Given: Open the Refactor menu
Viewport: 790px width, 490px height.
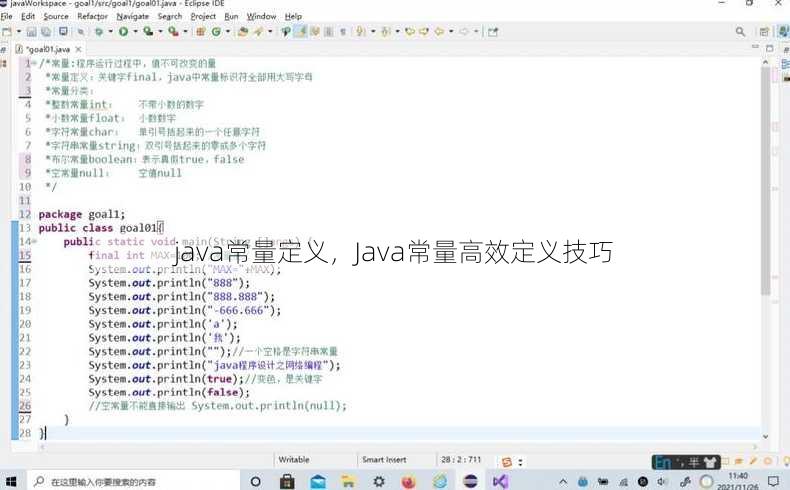Looking at the screenshot, I should (93, 16).
